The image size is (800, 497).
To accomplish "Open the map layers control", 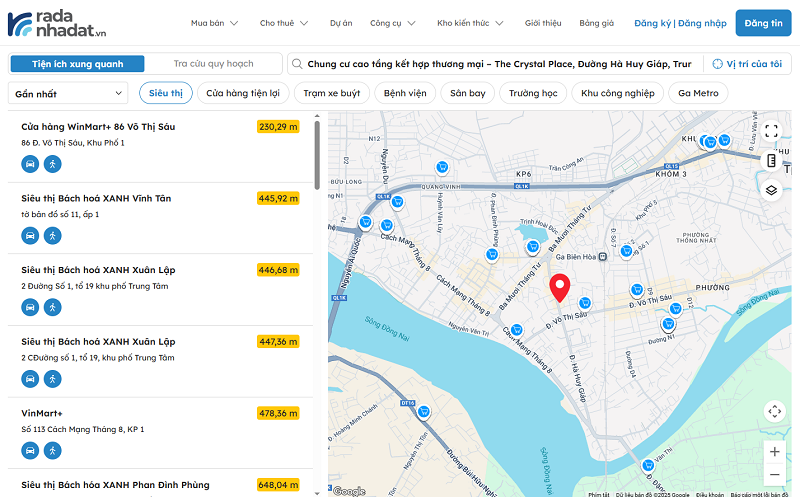I will (771, 190).
